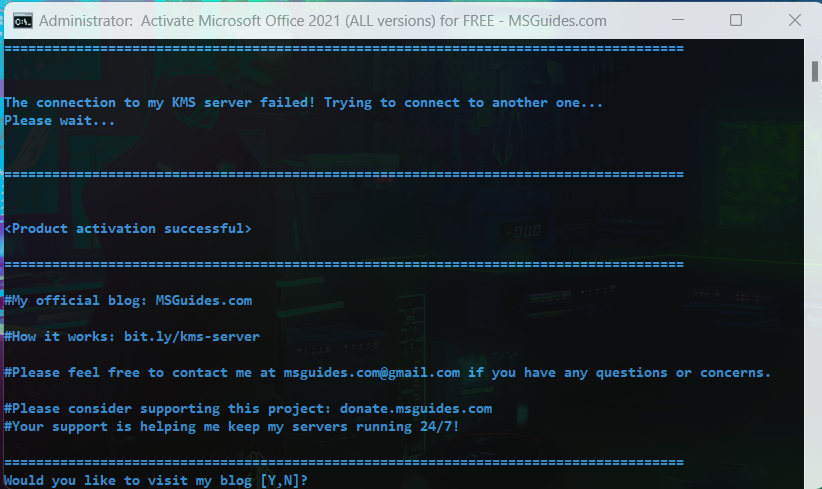Click the donate.msguides.com address
This screenshot has width=822, height=489.
416,408
